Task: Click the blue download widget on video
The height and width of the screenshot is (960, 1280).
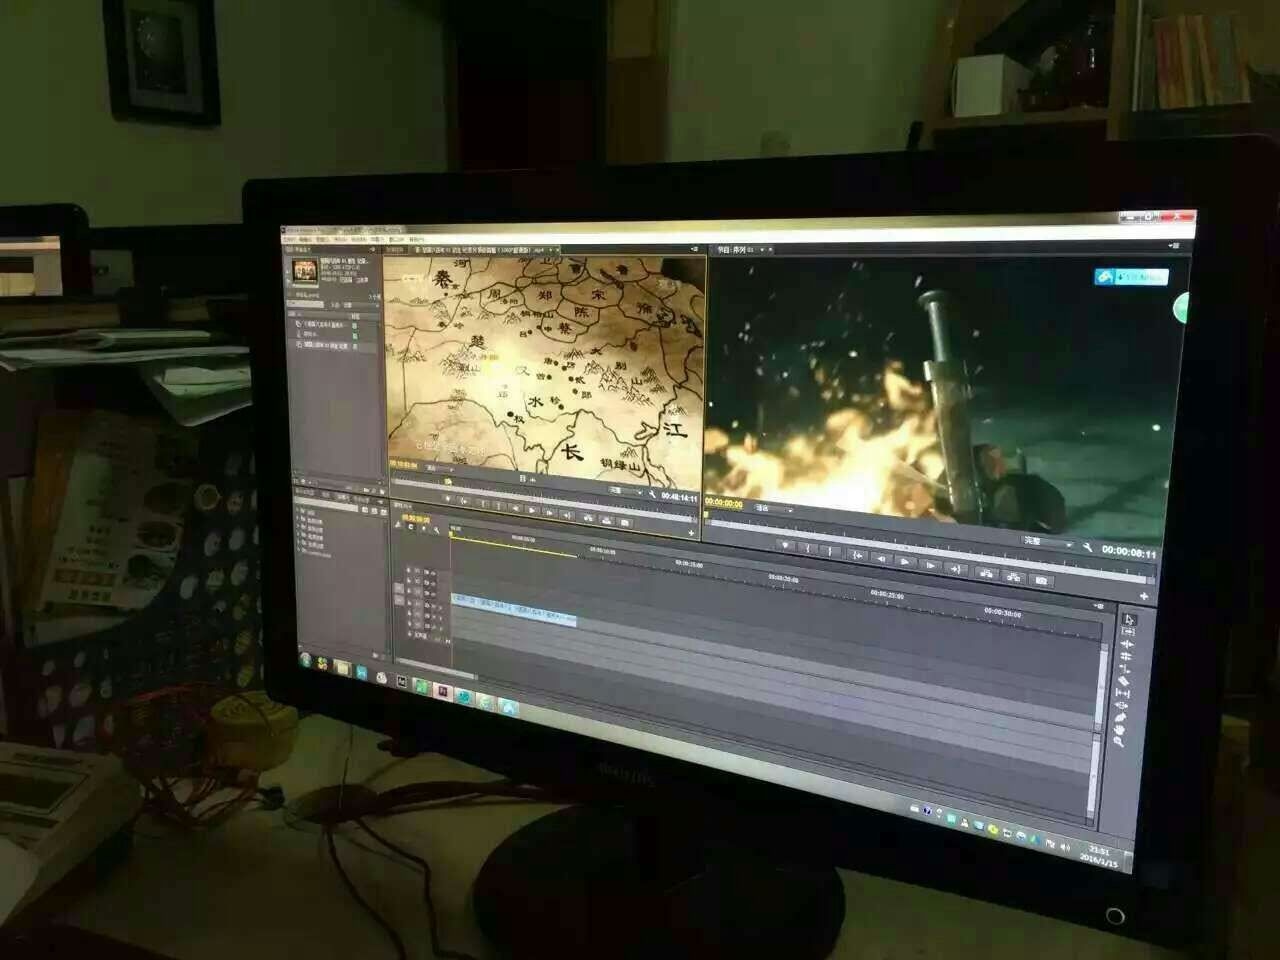Action: point(1132,276)
